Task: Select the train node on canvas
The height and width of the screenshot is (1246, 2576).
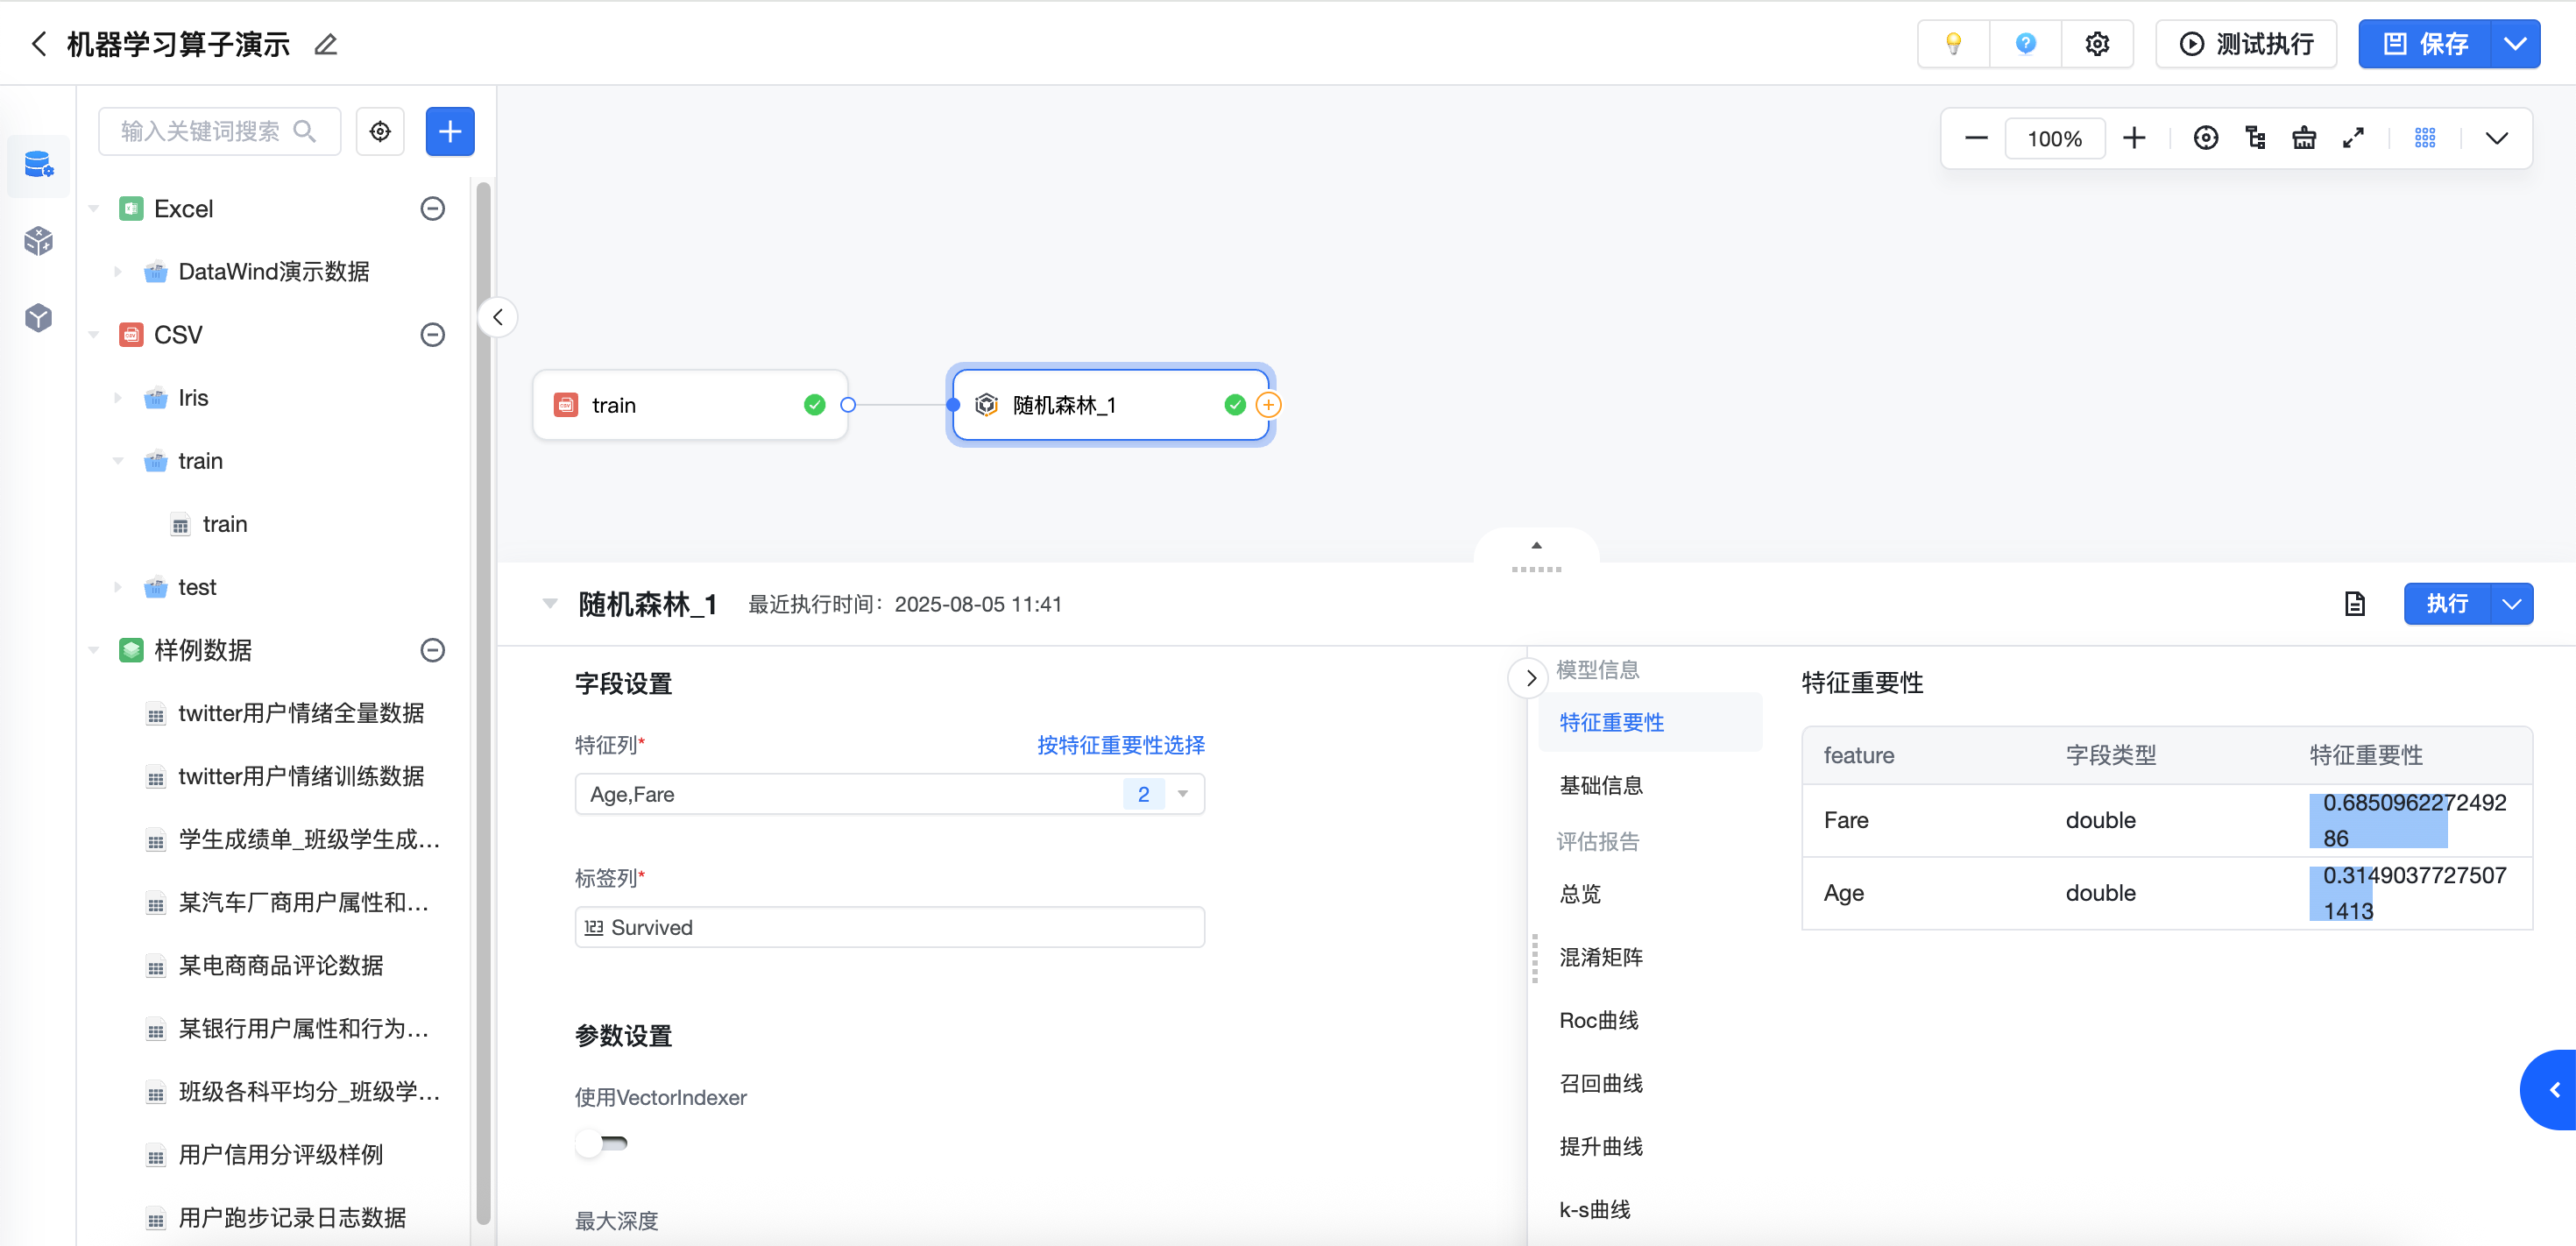Action: coord(690,405)
